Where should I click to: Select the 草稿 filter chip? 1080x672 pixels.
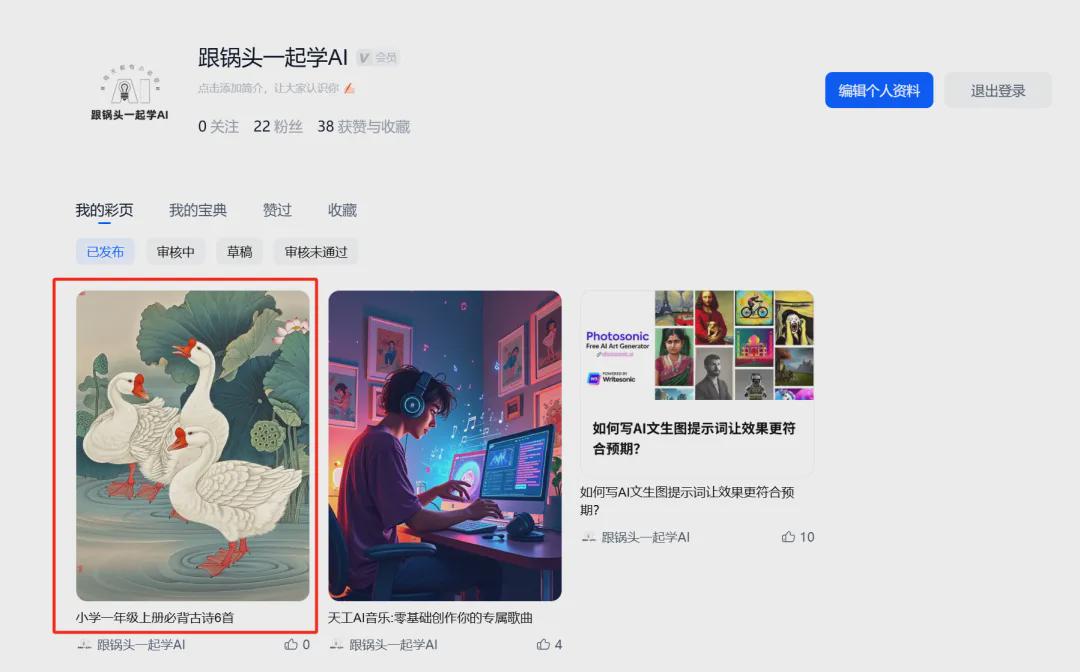239,251
